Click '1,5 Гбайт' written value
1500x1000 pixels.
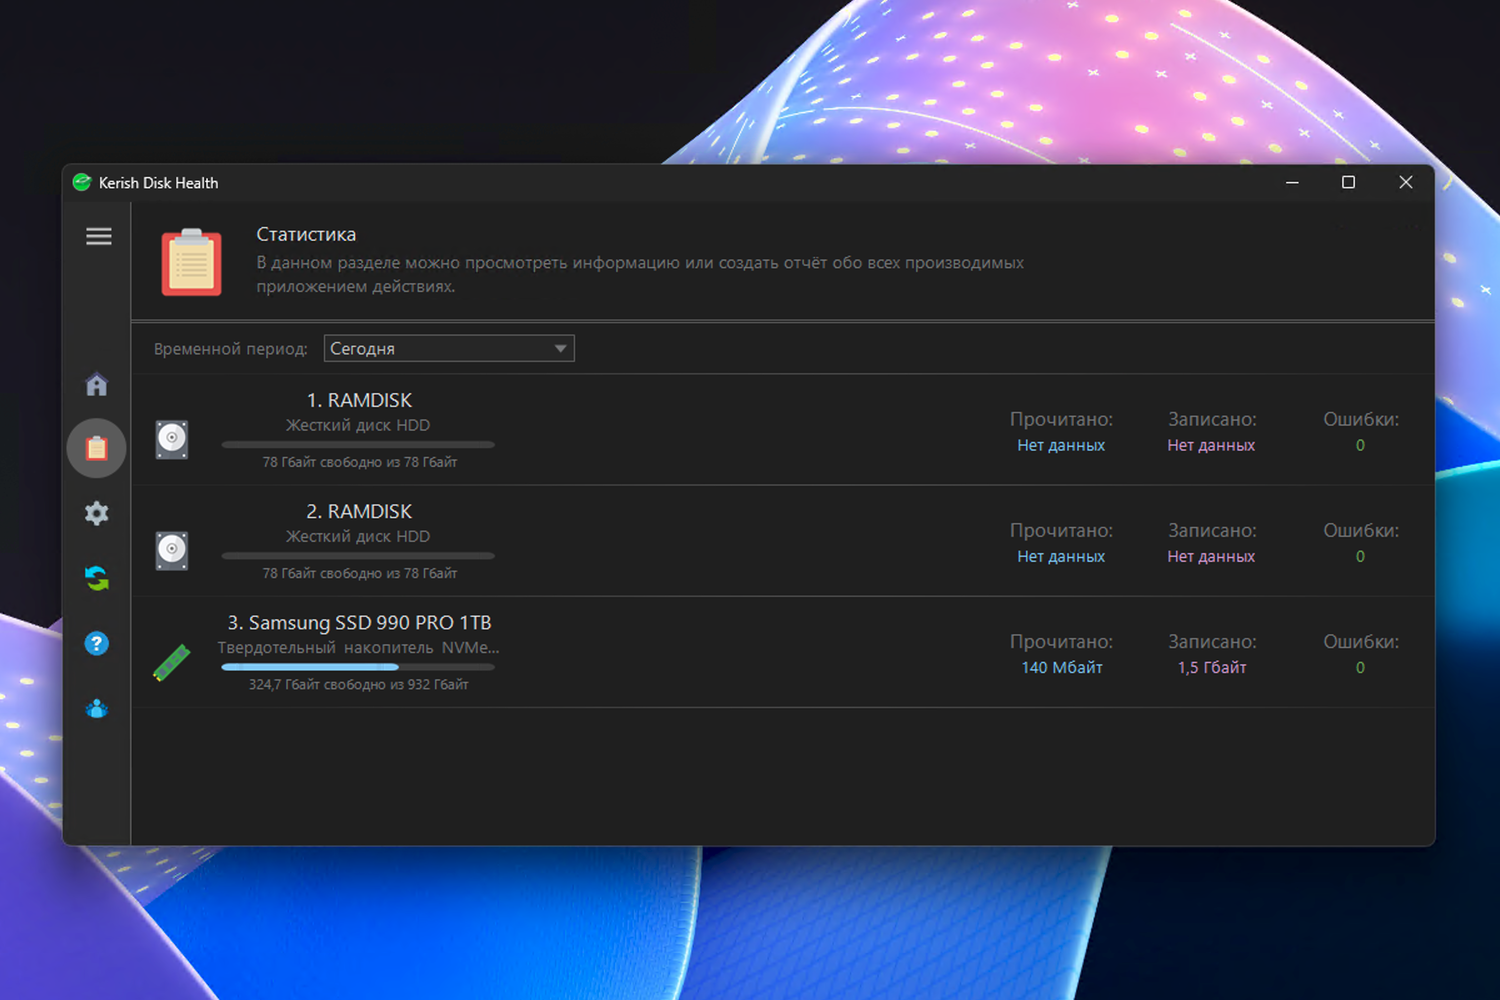point(1212,667)
